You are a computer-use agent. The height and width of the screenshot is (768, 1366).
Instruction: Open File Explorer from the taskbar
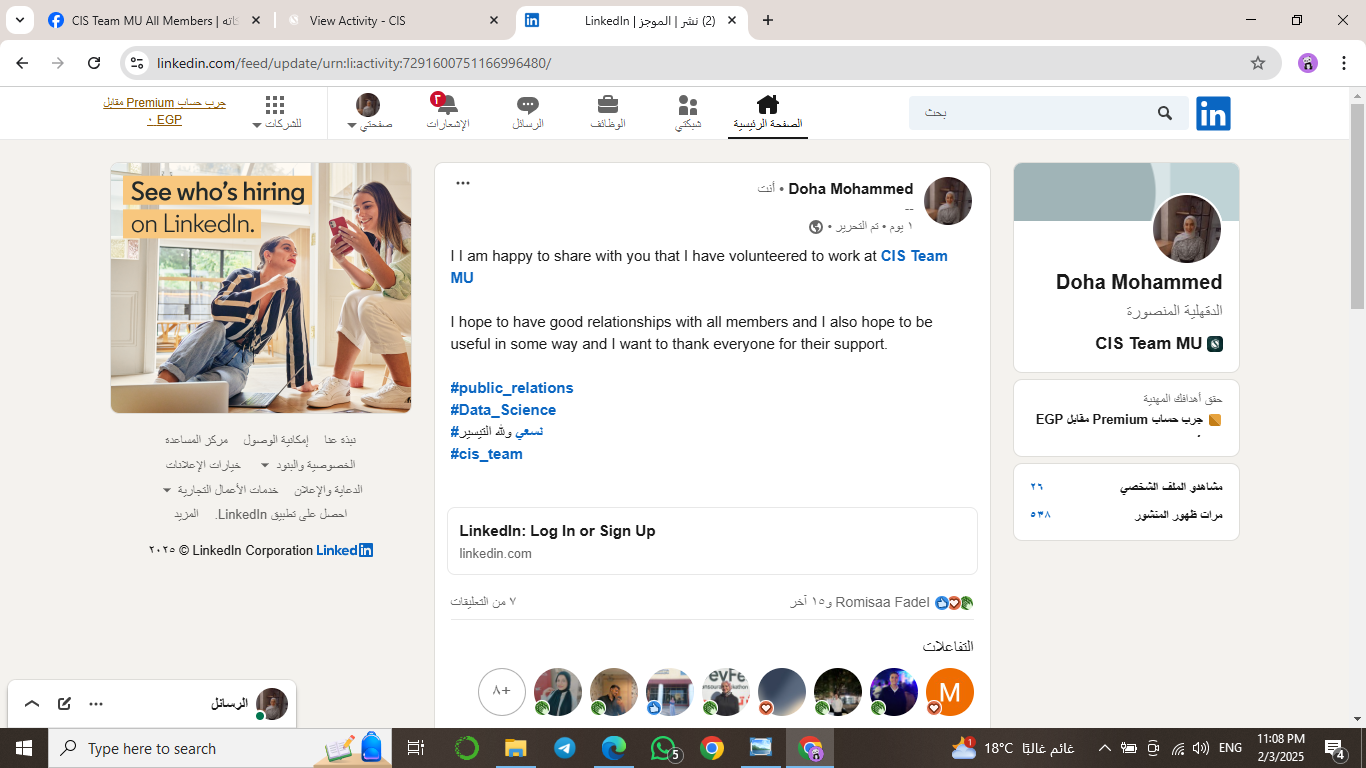click(x=515, y=748)
